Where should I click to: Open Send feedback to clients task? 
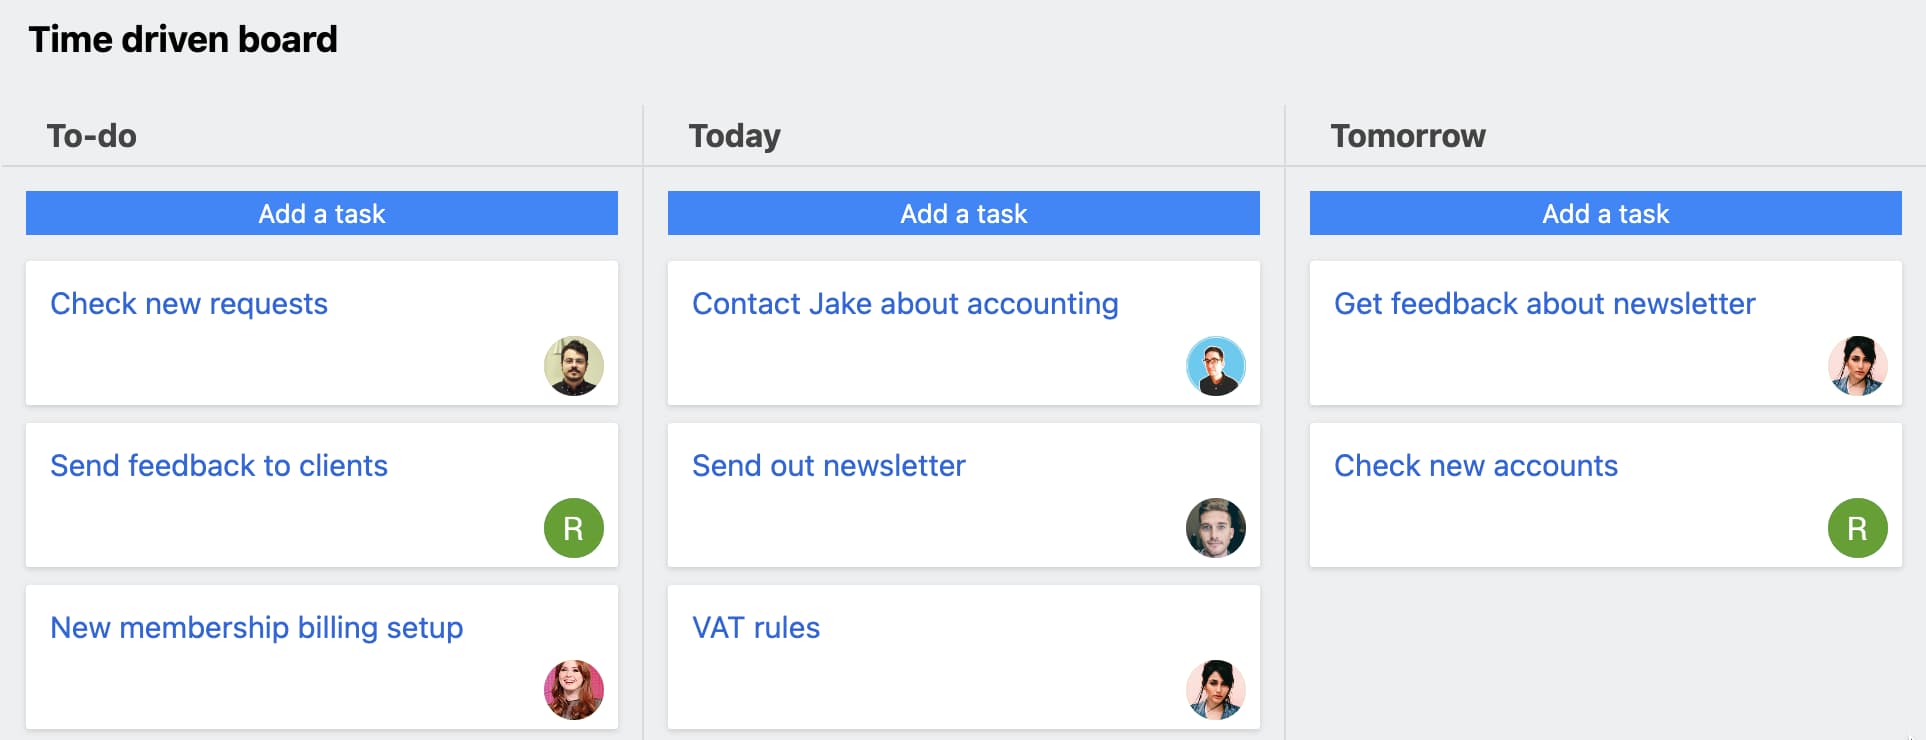[x=219, y=466]
